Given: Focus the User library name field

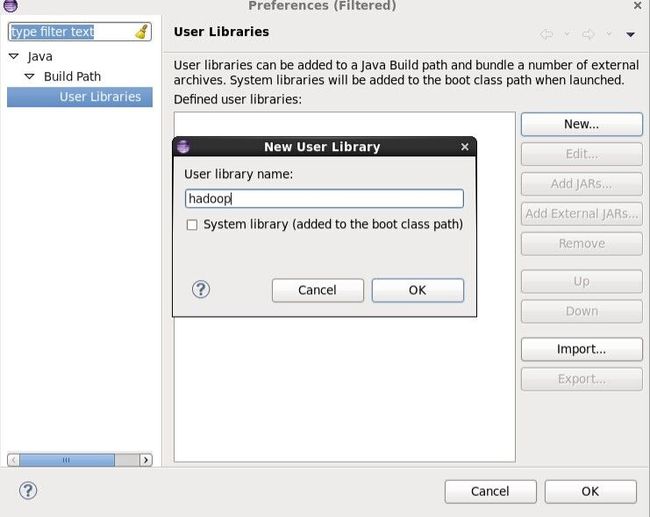Looking at the screenshot, I should pos(324,199).
